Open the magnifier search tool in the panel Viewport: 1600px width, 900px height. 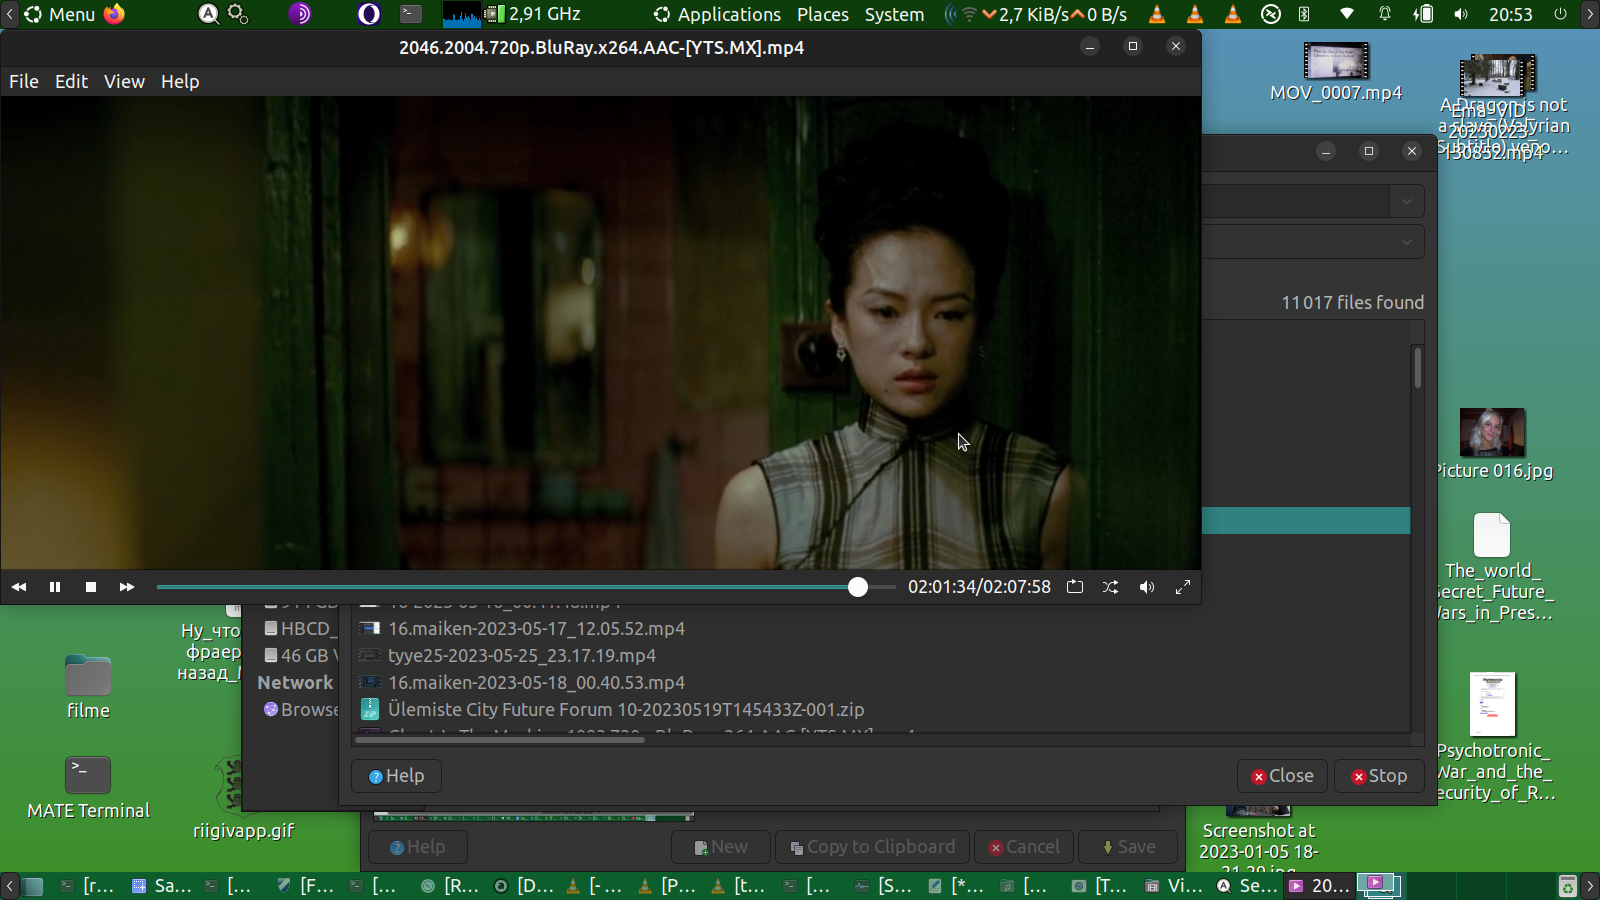pyautogui.click(x=208, y=14)
